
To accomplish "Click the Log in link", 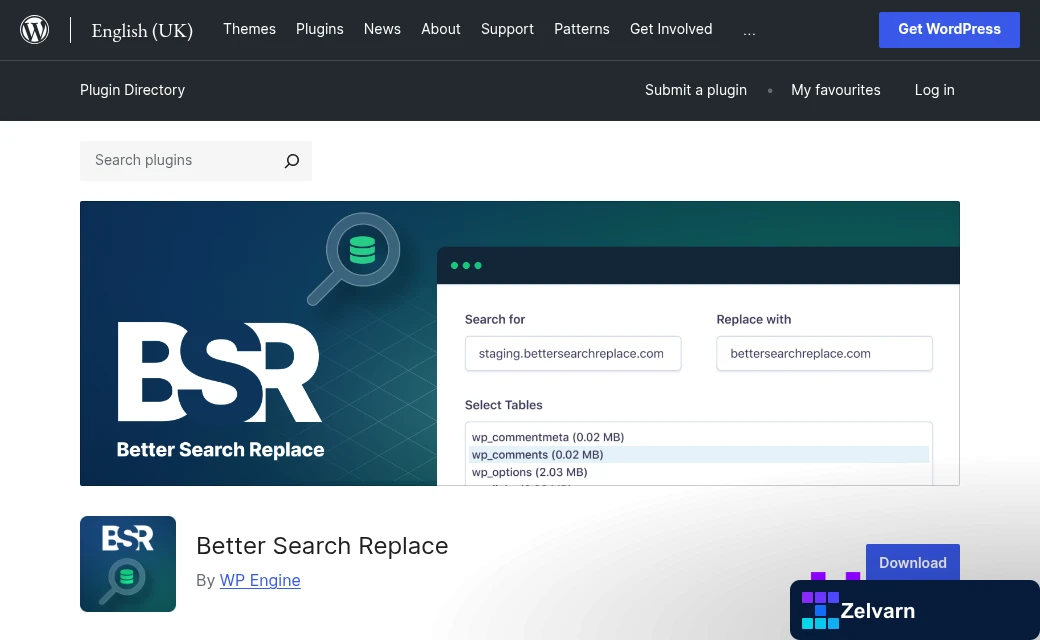I will [935, 90].
